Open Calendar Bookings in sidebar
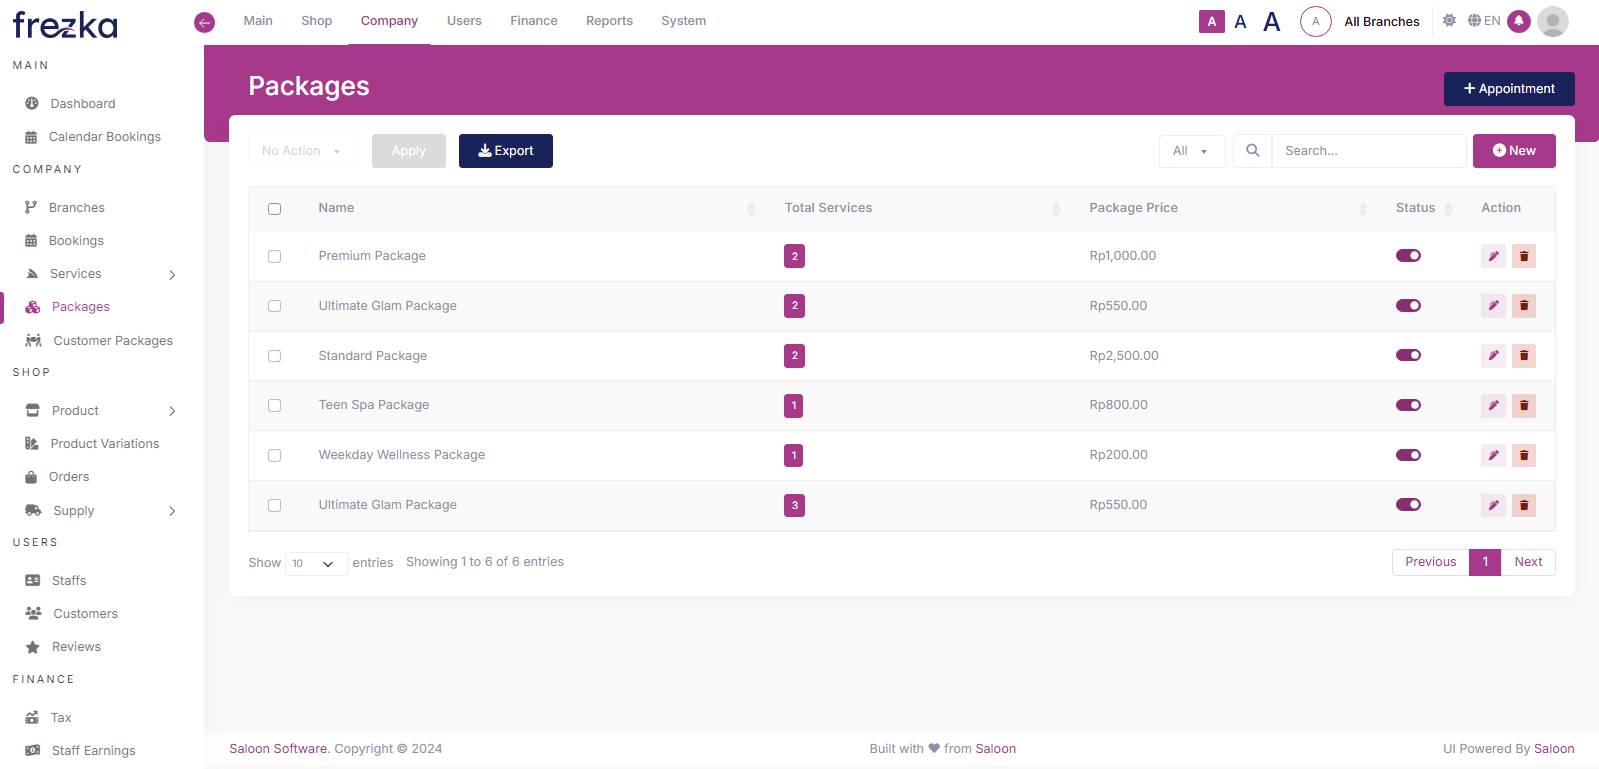 [104, 137]
